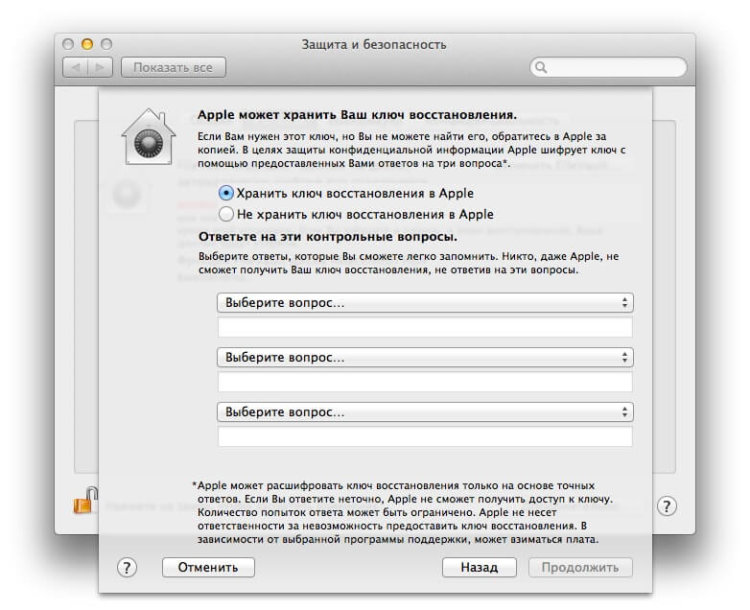Image resolution: width=750 pixels, height=610 pixels.
Task: Click the 'Назад' button
Action: pos(479,567)
